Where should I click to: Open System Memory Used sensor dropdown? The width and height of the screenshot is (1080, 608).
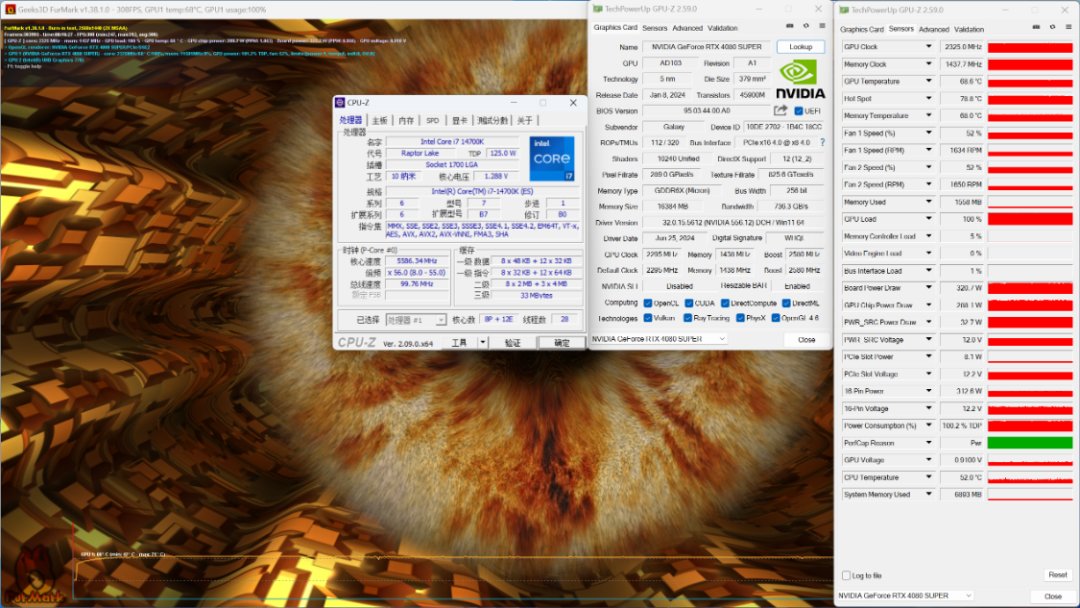(928, 494)
